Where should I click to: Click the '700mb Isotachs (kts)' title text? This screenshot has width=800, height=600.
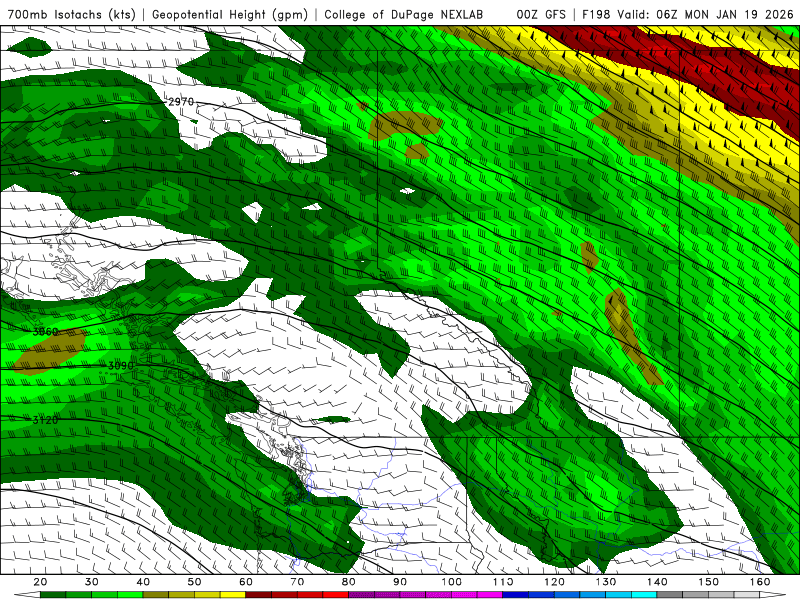pyautogui.click(x=71, y=14)
